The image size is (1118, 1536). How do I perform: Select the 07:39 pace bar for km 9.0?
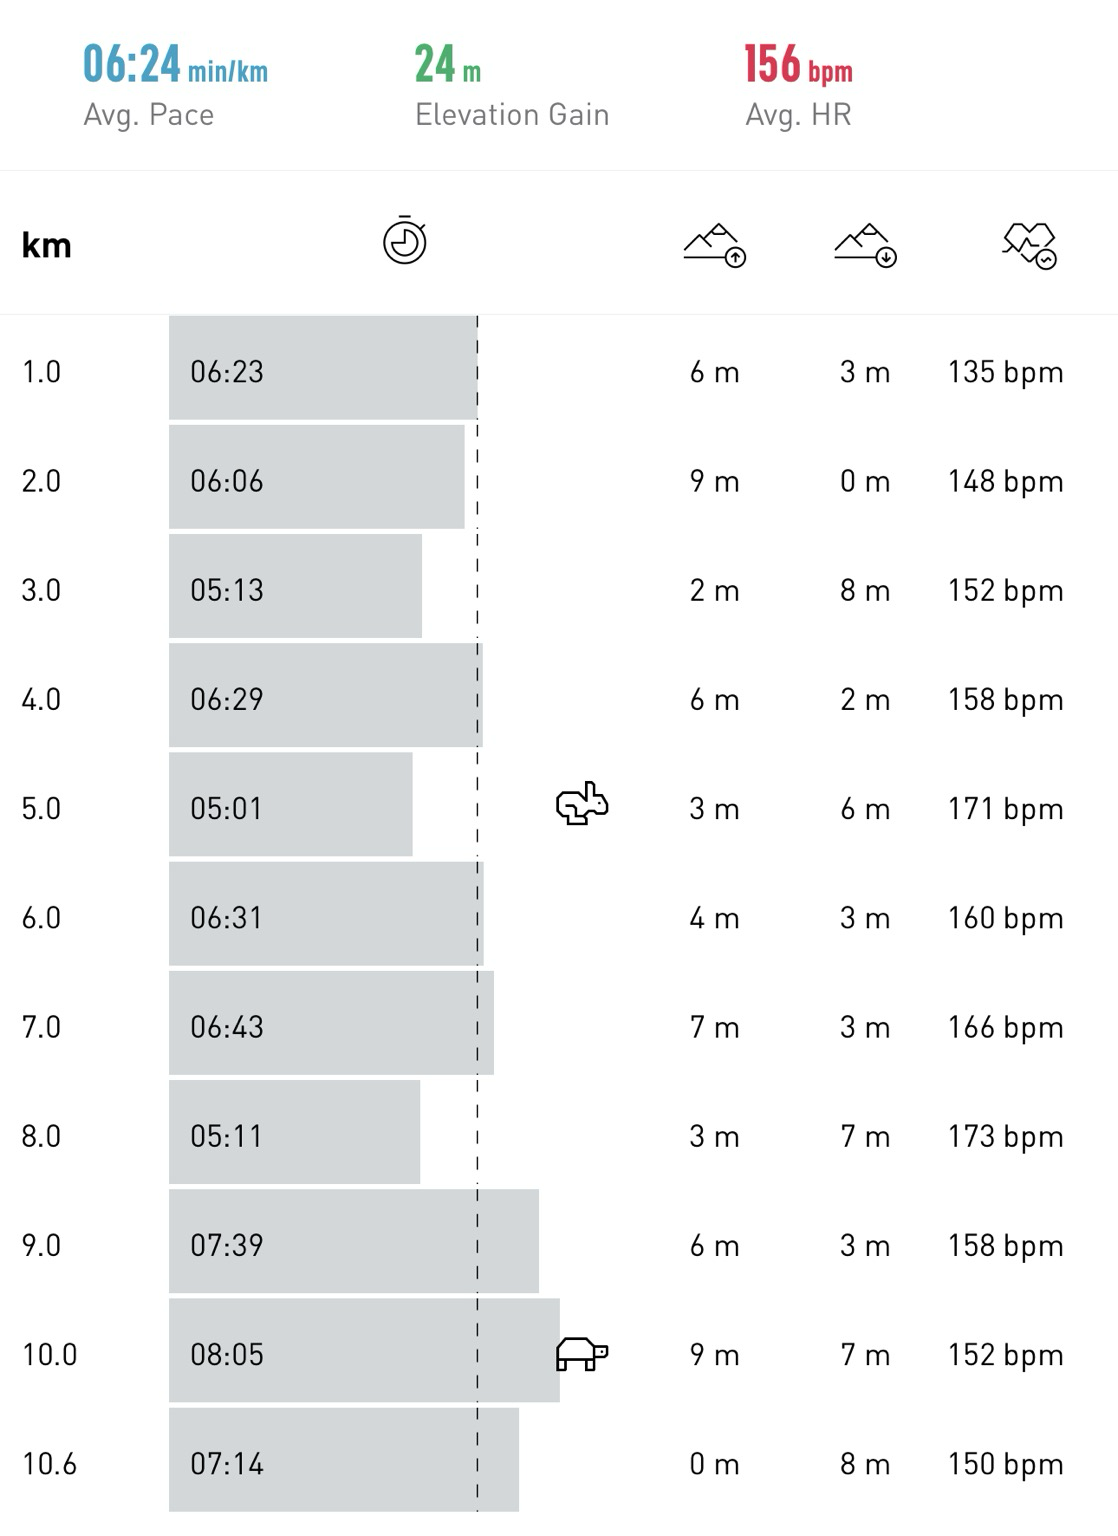354,1241
